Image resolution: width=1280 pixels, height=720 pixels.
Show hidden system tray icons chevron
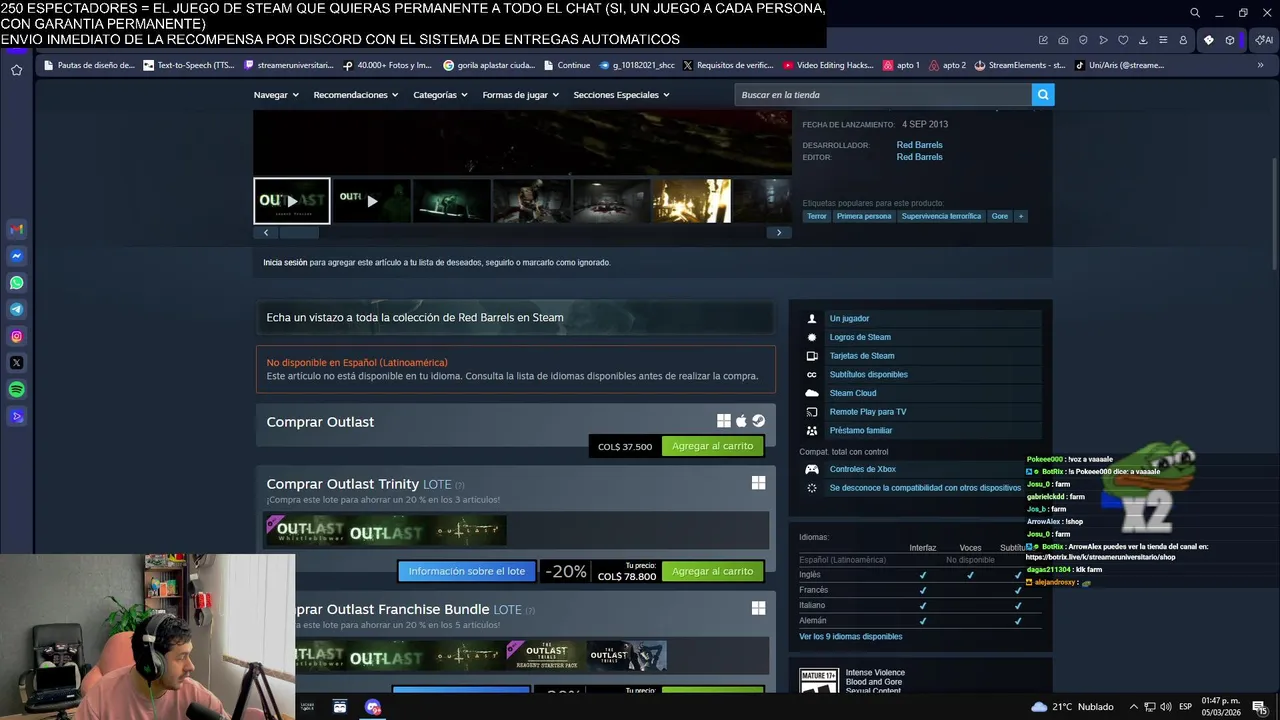[1134, 707]
